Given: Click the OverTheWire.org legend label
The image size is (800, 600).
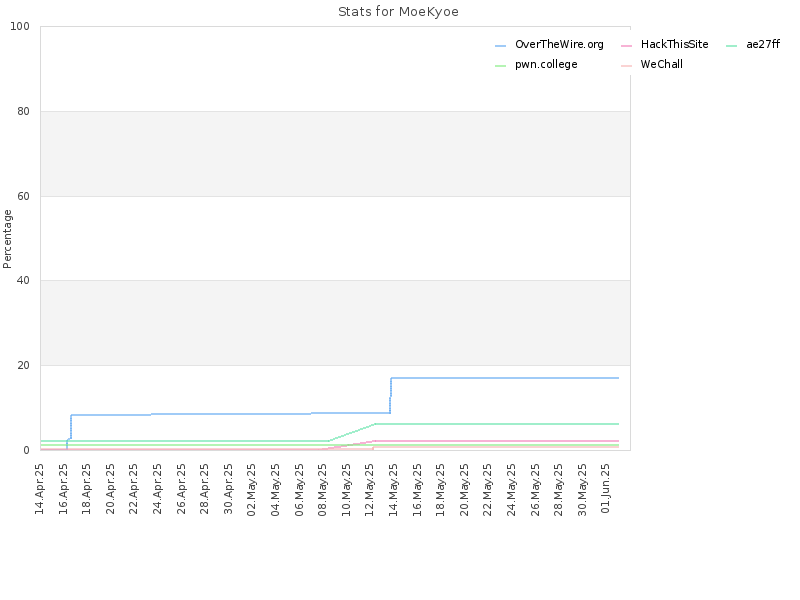Looking at the screenshot, I should [559, 44].
